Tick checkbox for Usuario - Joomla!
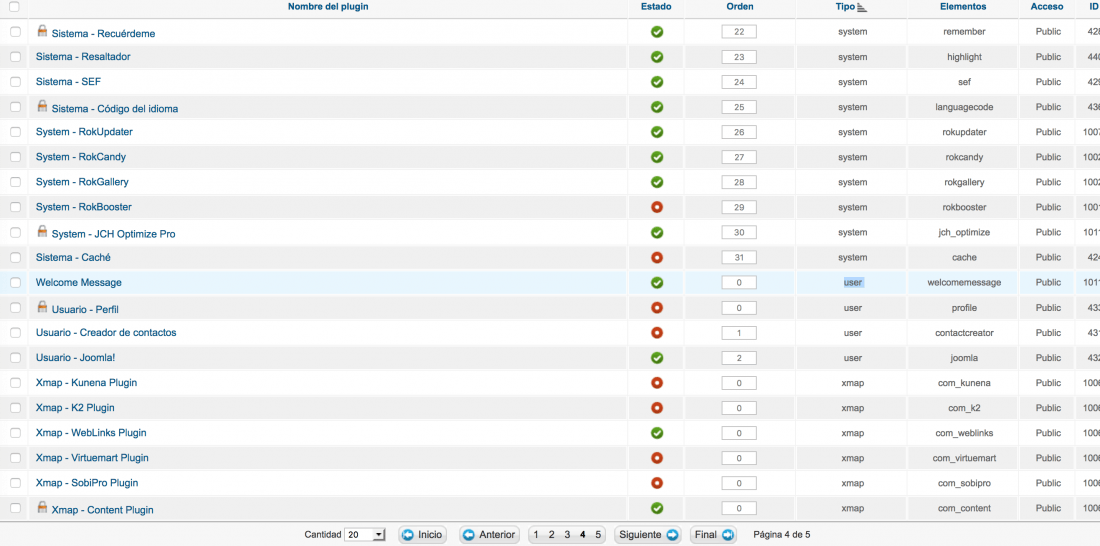Image resolution: width=1100 pixels, height=546 pixels. [15, 358]
